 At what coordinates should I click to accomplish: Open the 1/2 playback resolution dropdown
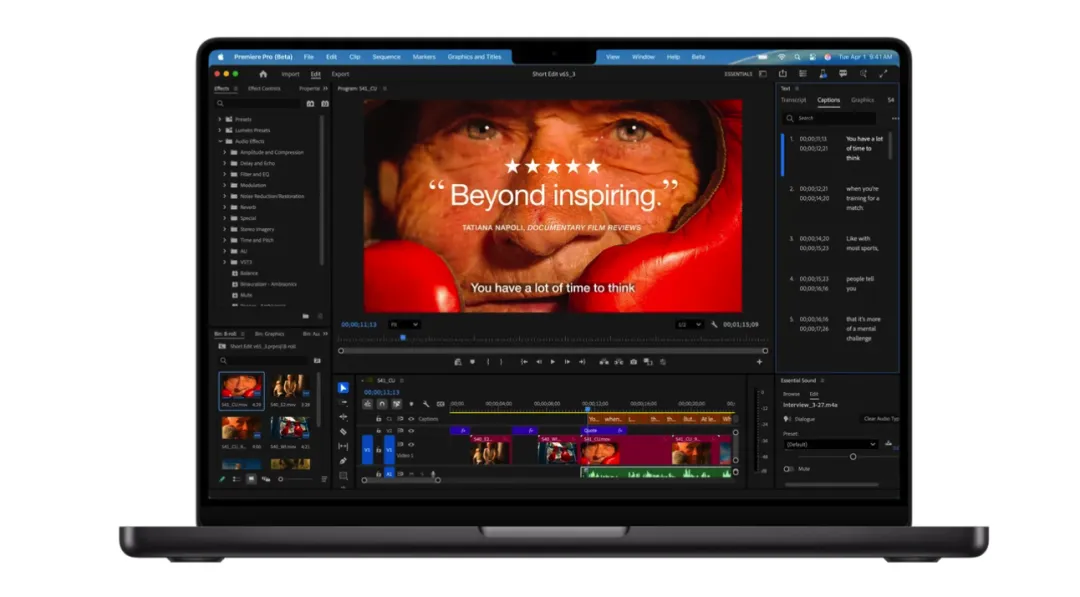(x=688, y=324)
